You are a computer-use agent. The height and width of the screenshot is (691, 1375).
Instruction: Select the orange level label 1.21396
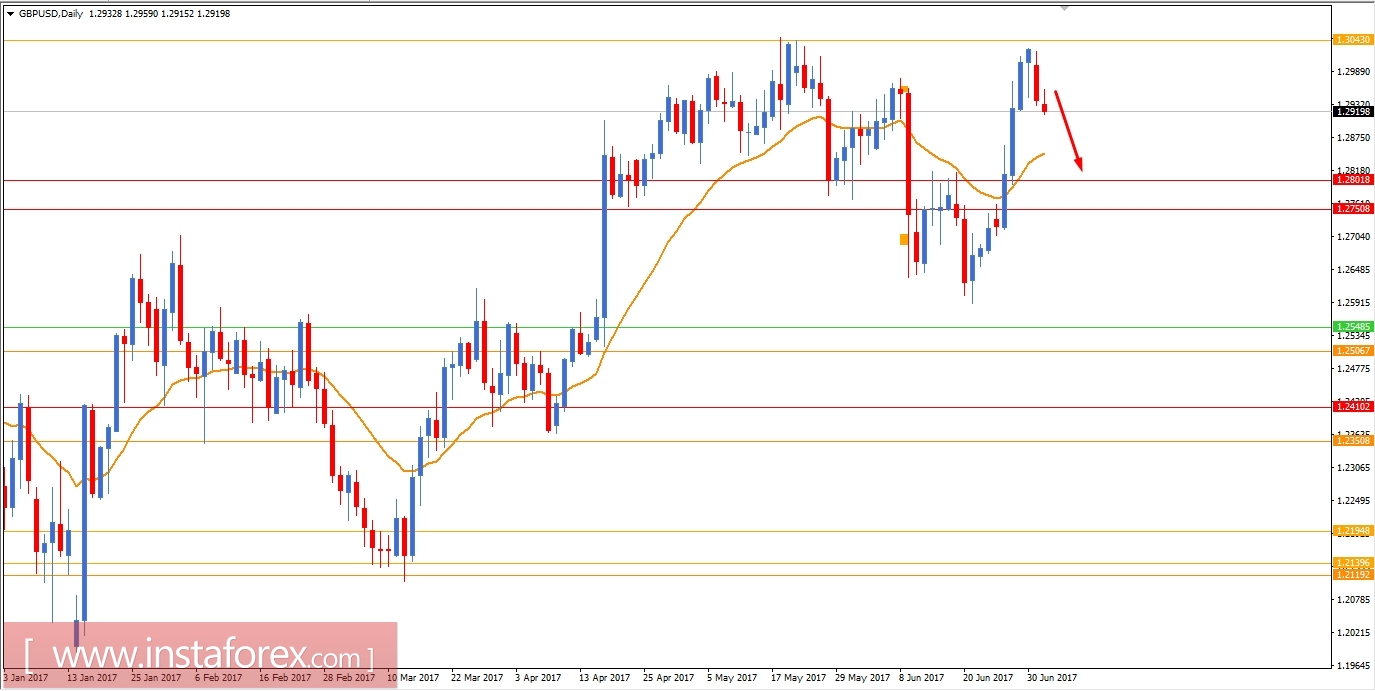[x=1353, y=562]
